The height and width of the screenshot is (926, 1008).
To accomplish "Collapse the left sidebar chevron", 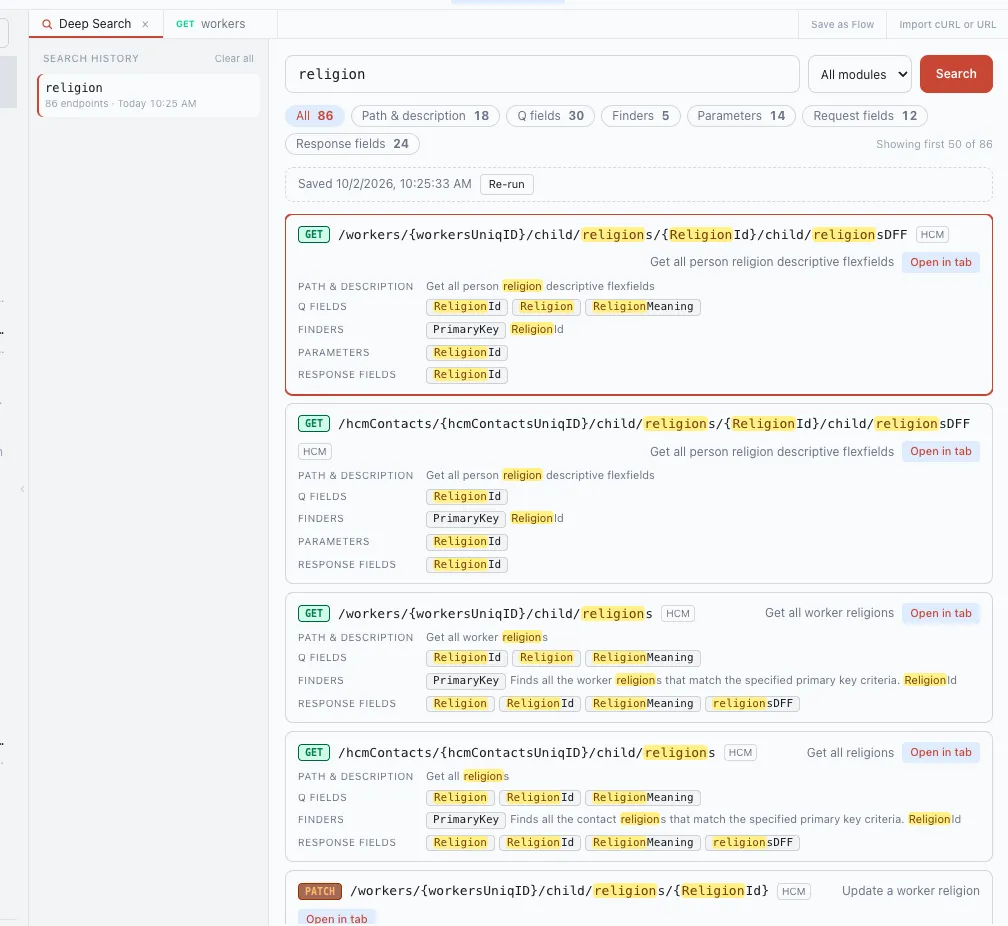I will (x=22, y=489).
